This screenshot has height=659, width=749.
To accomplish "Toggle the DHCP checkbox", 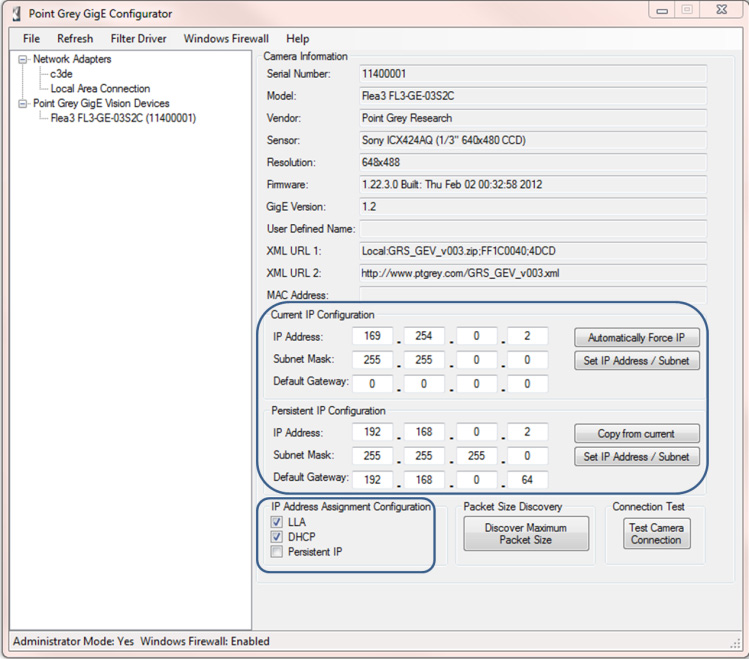I will (277, 537).
